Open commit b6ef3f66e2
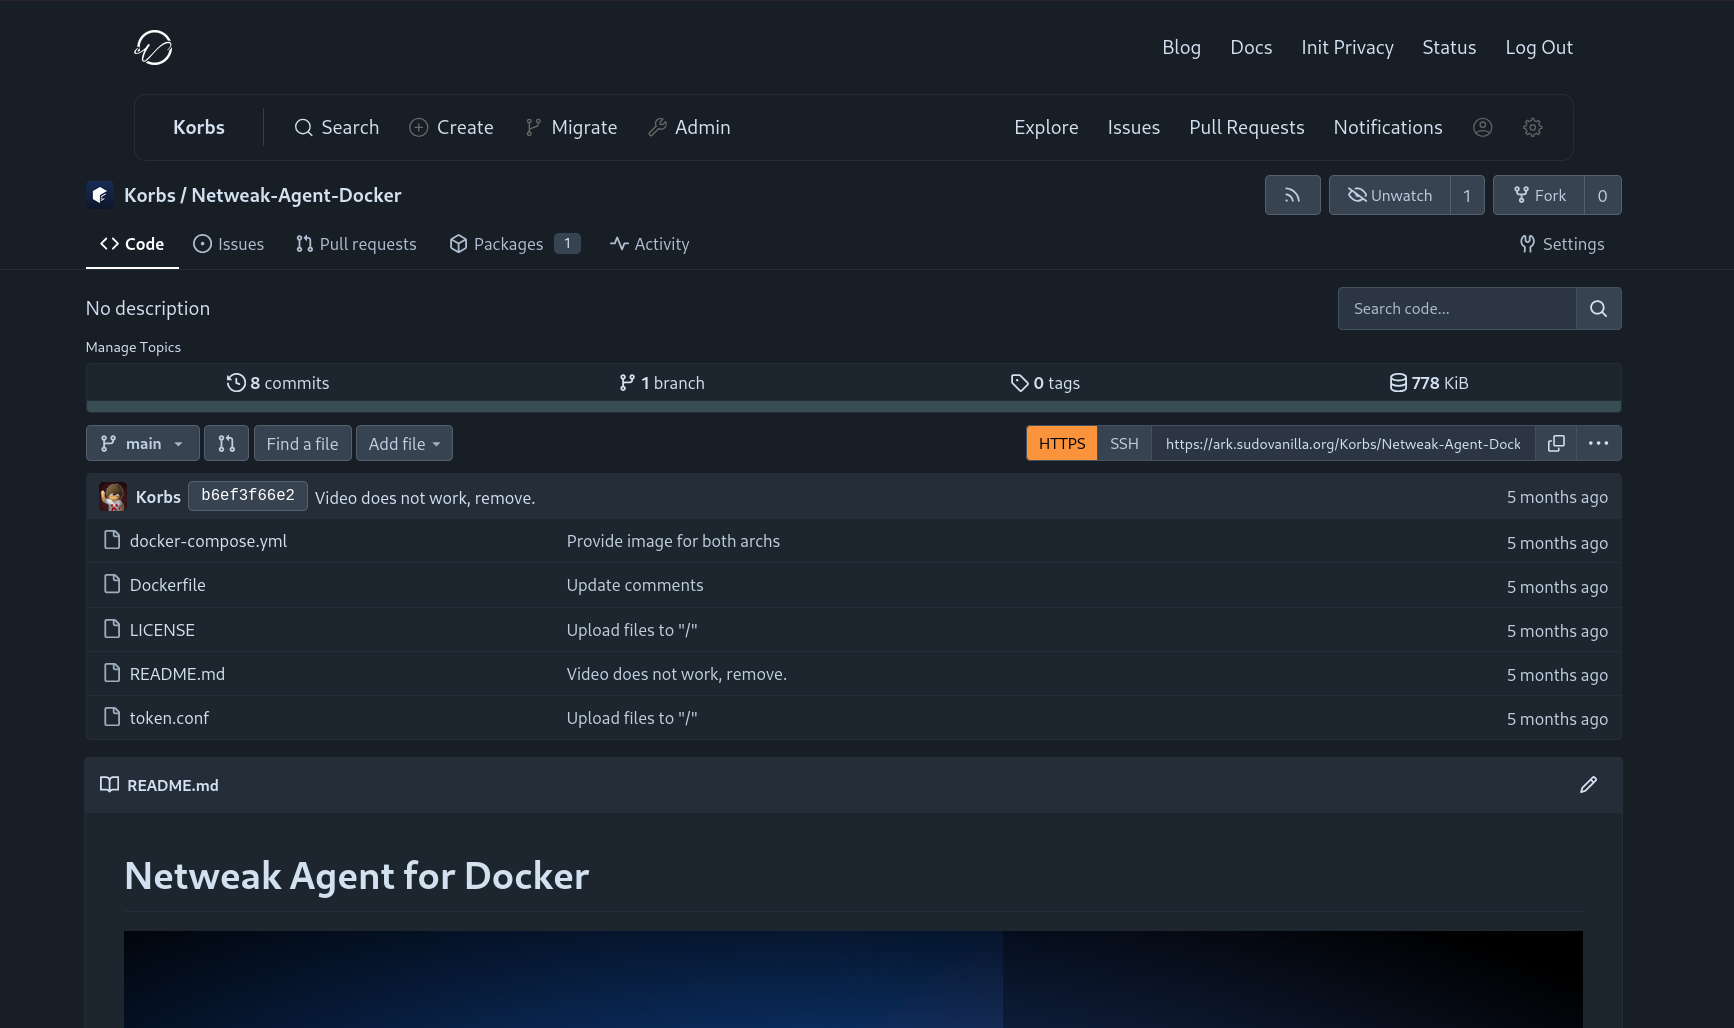Screen dimensions: 1734x1028 coord(248,496)
